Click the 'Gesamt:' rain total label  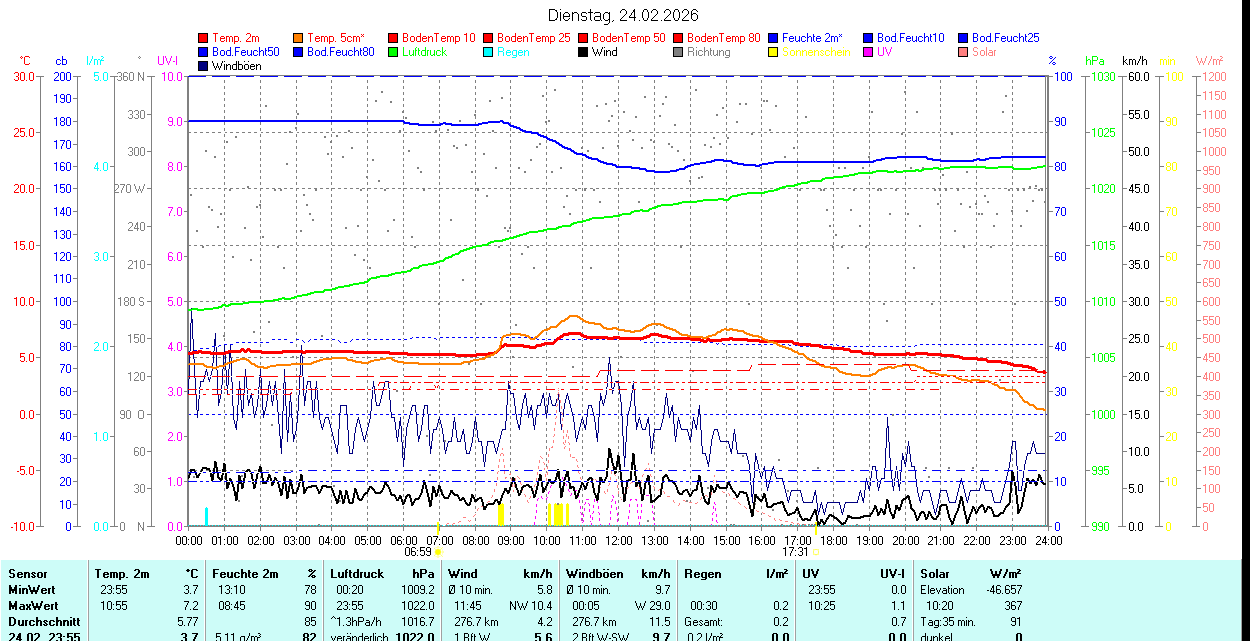706,622
